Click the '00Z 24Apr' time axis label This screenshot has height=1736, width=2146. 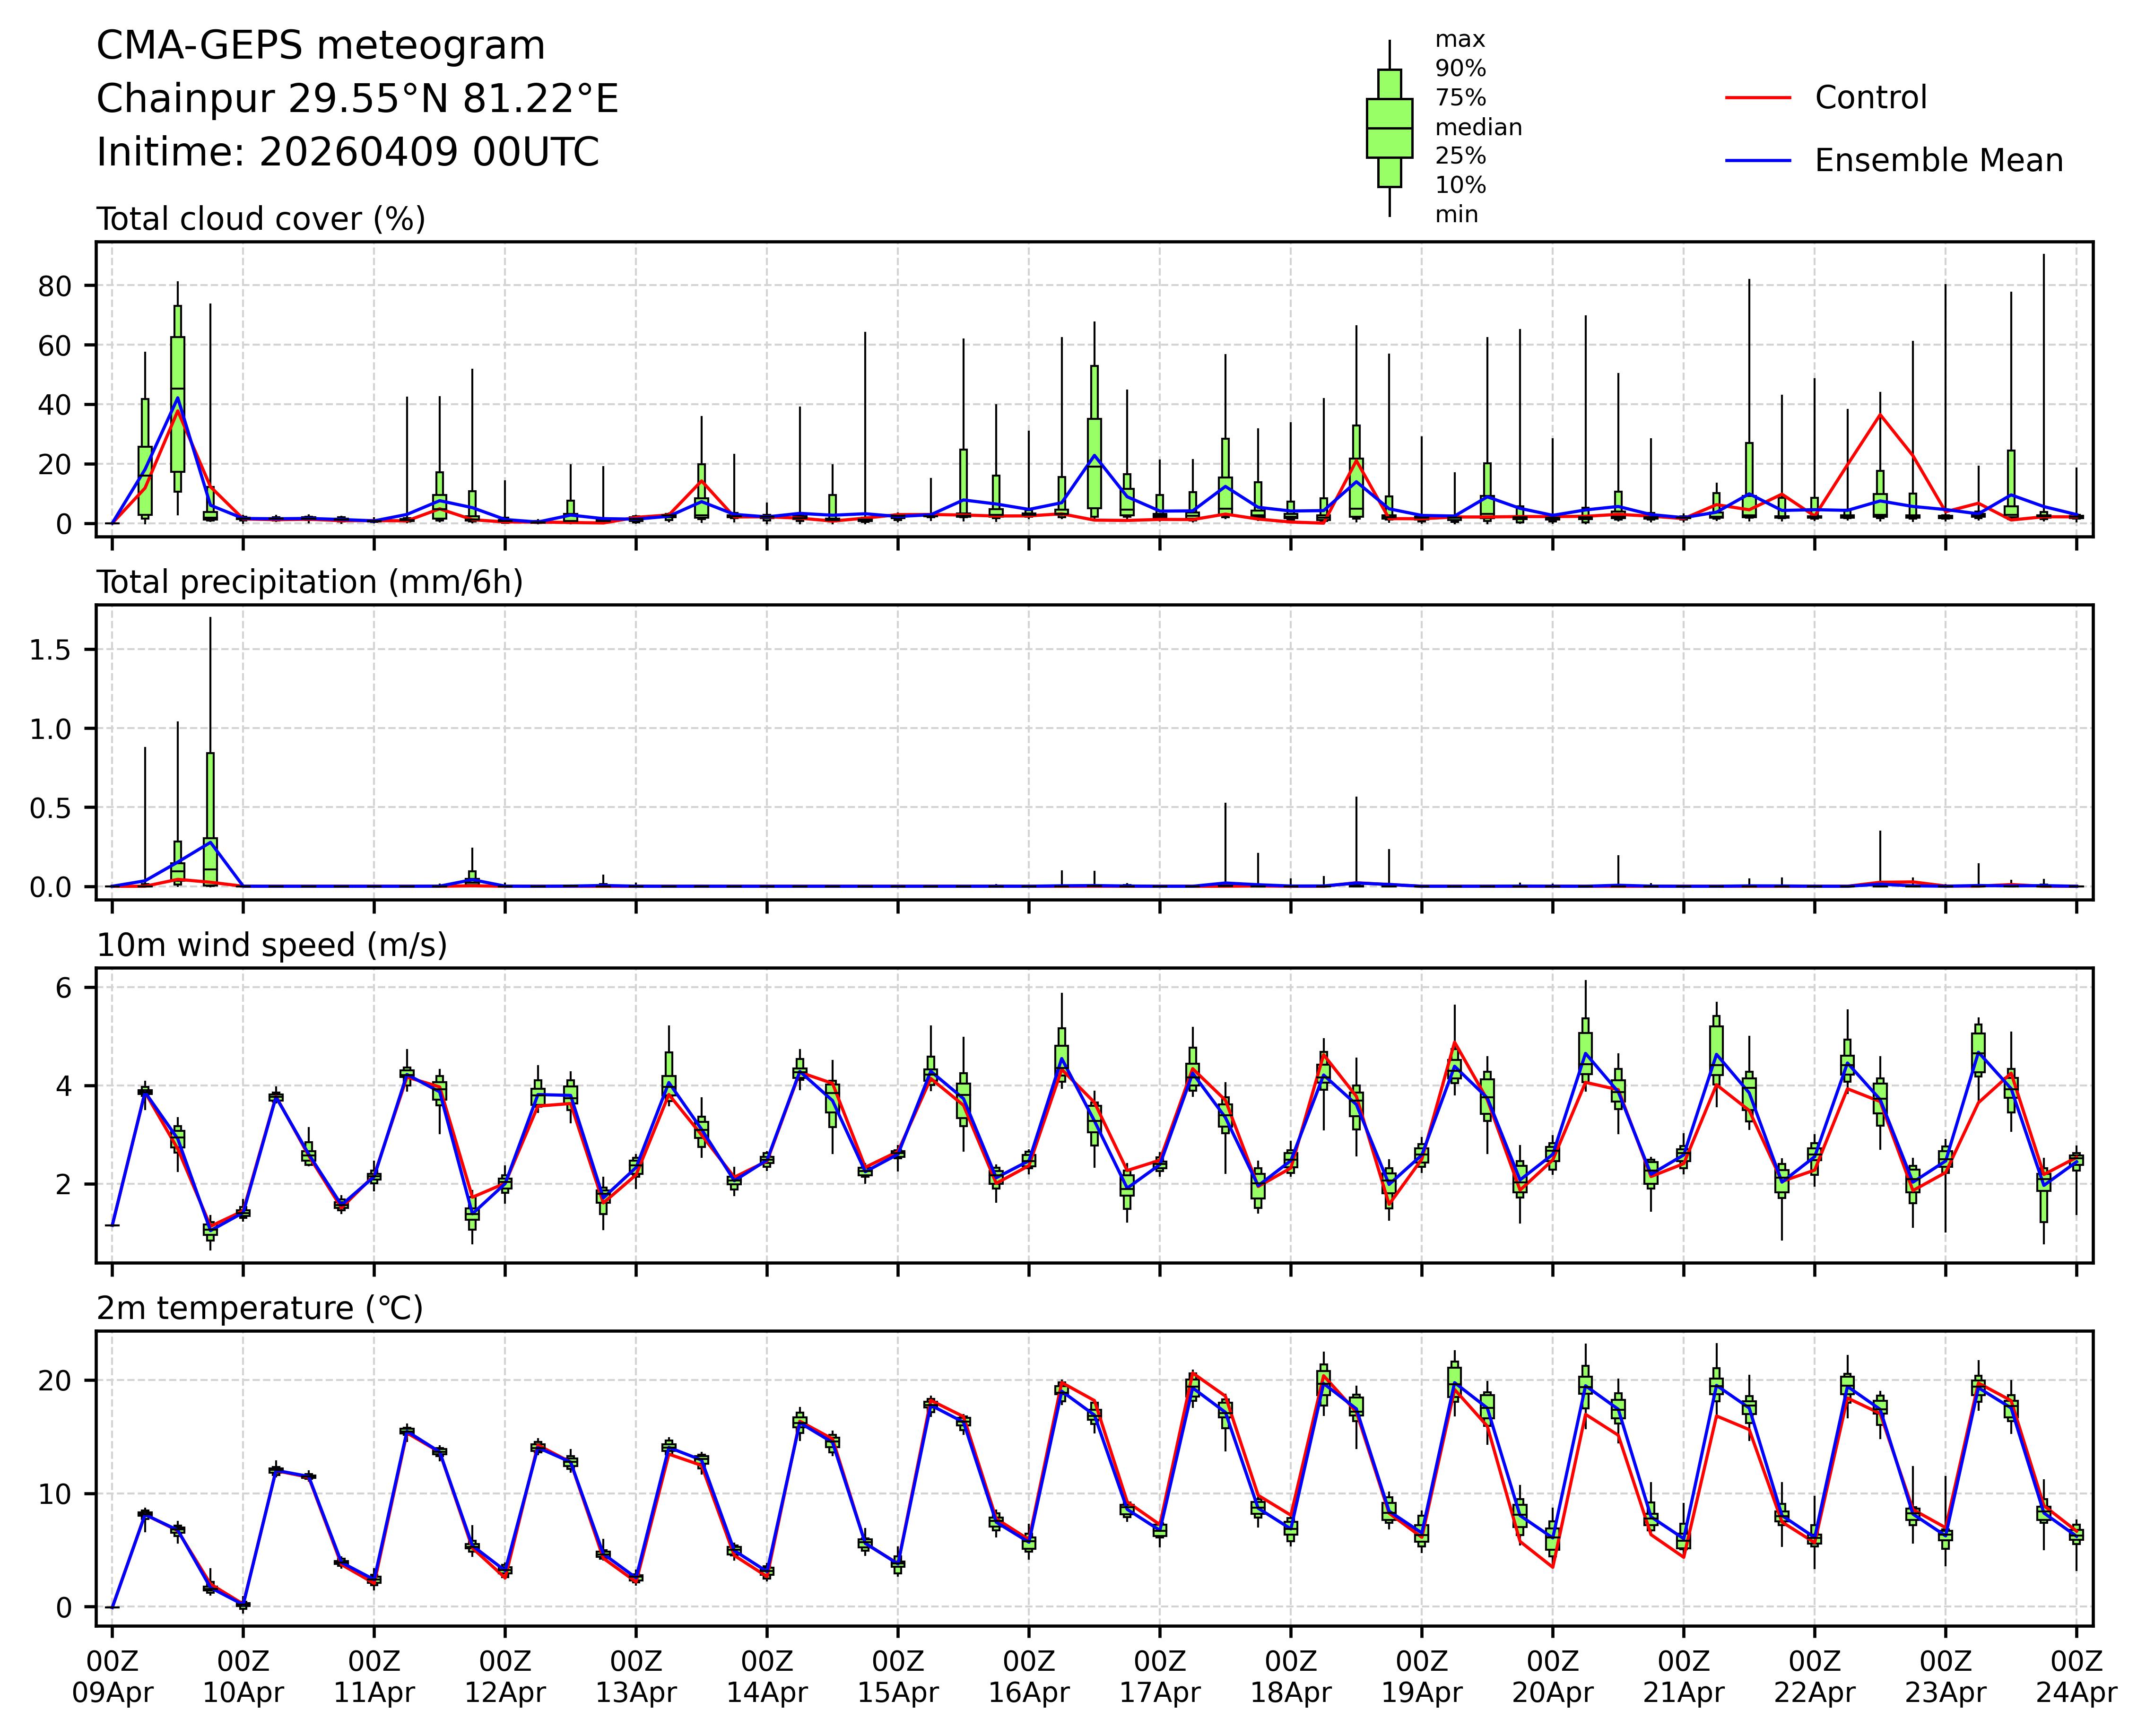[2076, 1678]
